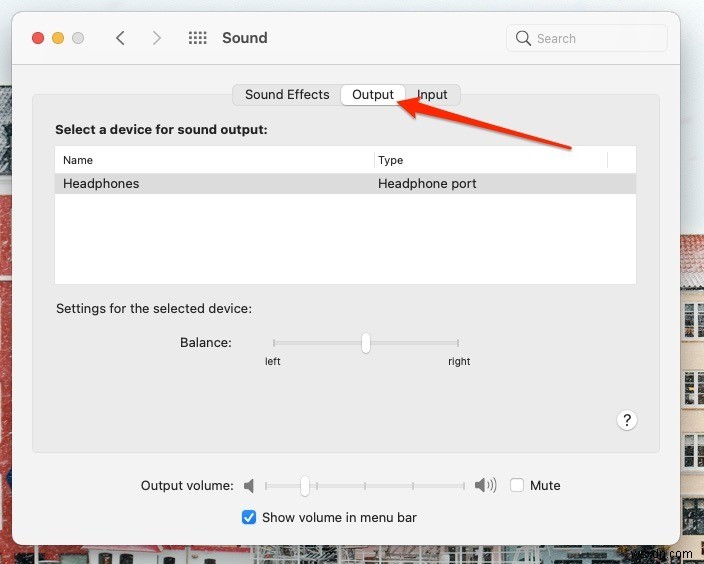The image size is (704, 564).
Task: Switch to the Sound Effects tab
Action: tap(287, 95)
